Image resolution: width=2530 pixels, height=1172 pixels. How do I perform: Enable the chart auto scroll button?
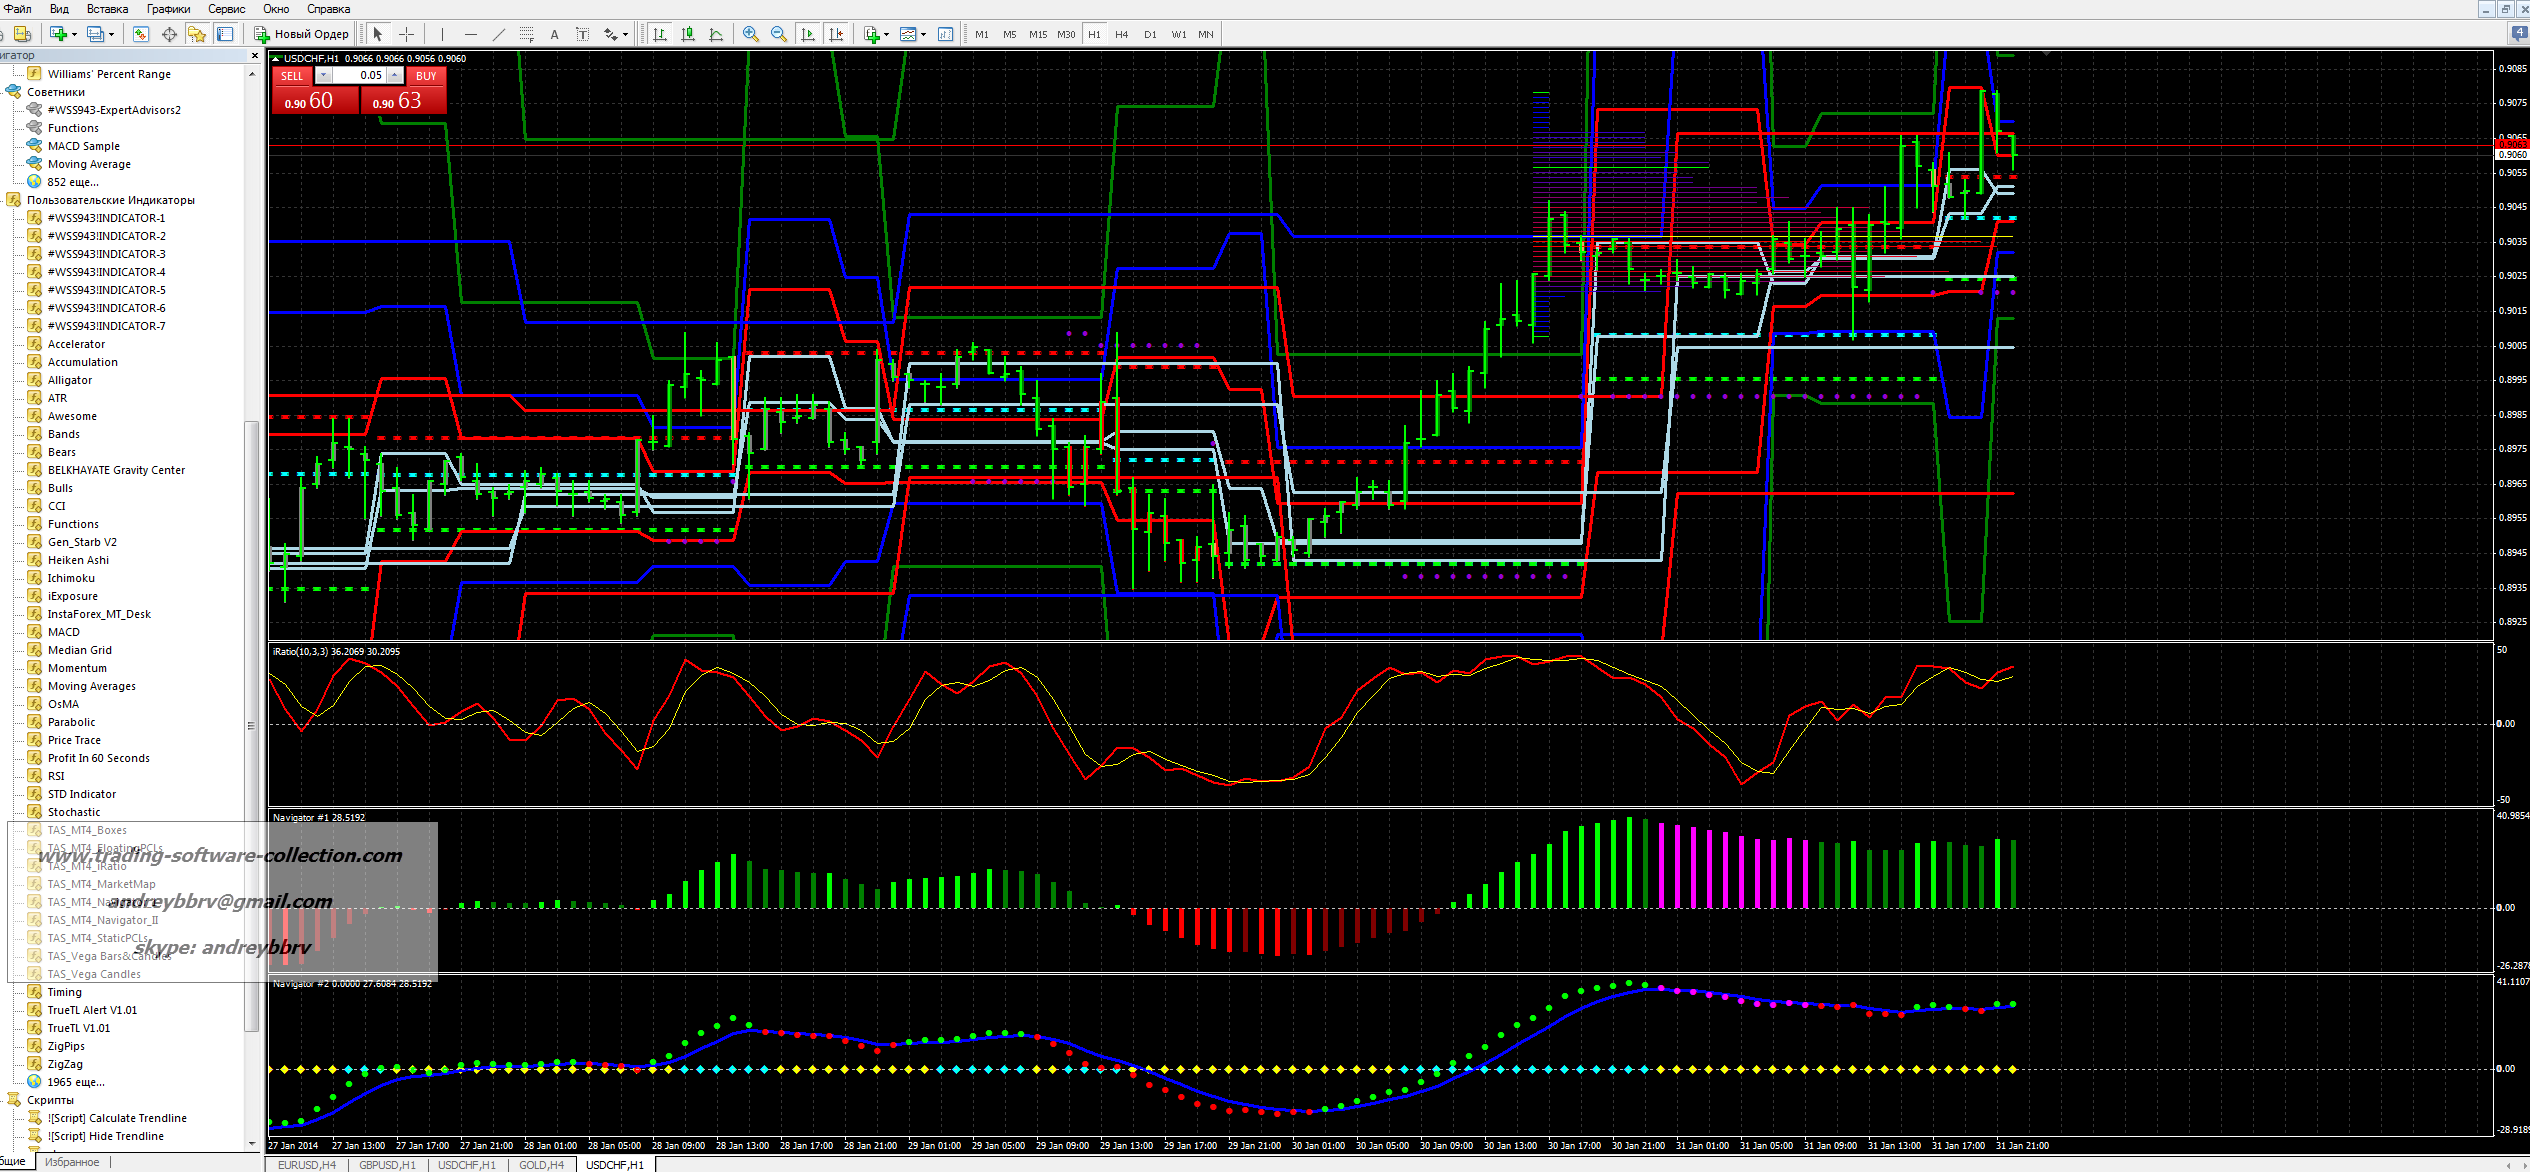pos(808,34)
